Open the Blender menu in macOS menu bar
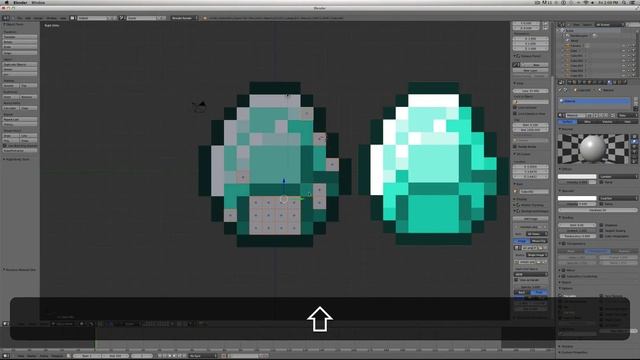This screenshot has height=360, width=640. pos(20,2)
